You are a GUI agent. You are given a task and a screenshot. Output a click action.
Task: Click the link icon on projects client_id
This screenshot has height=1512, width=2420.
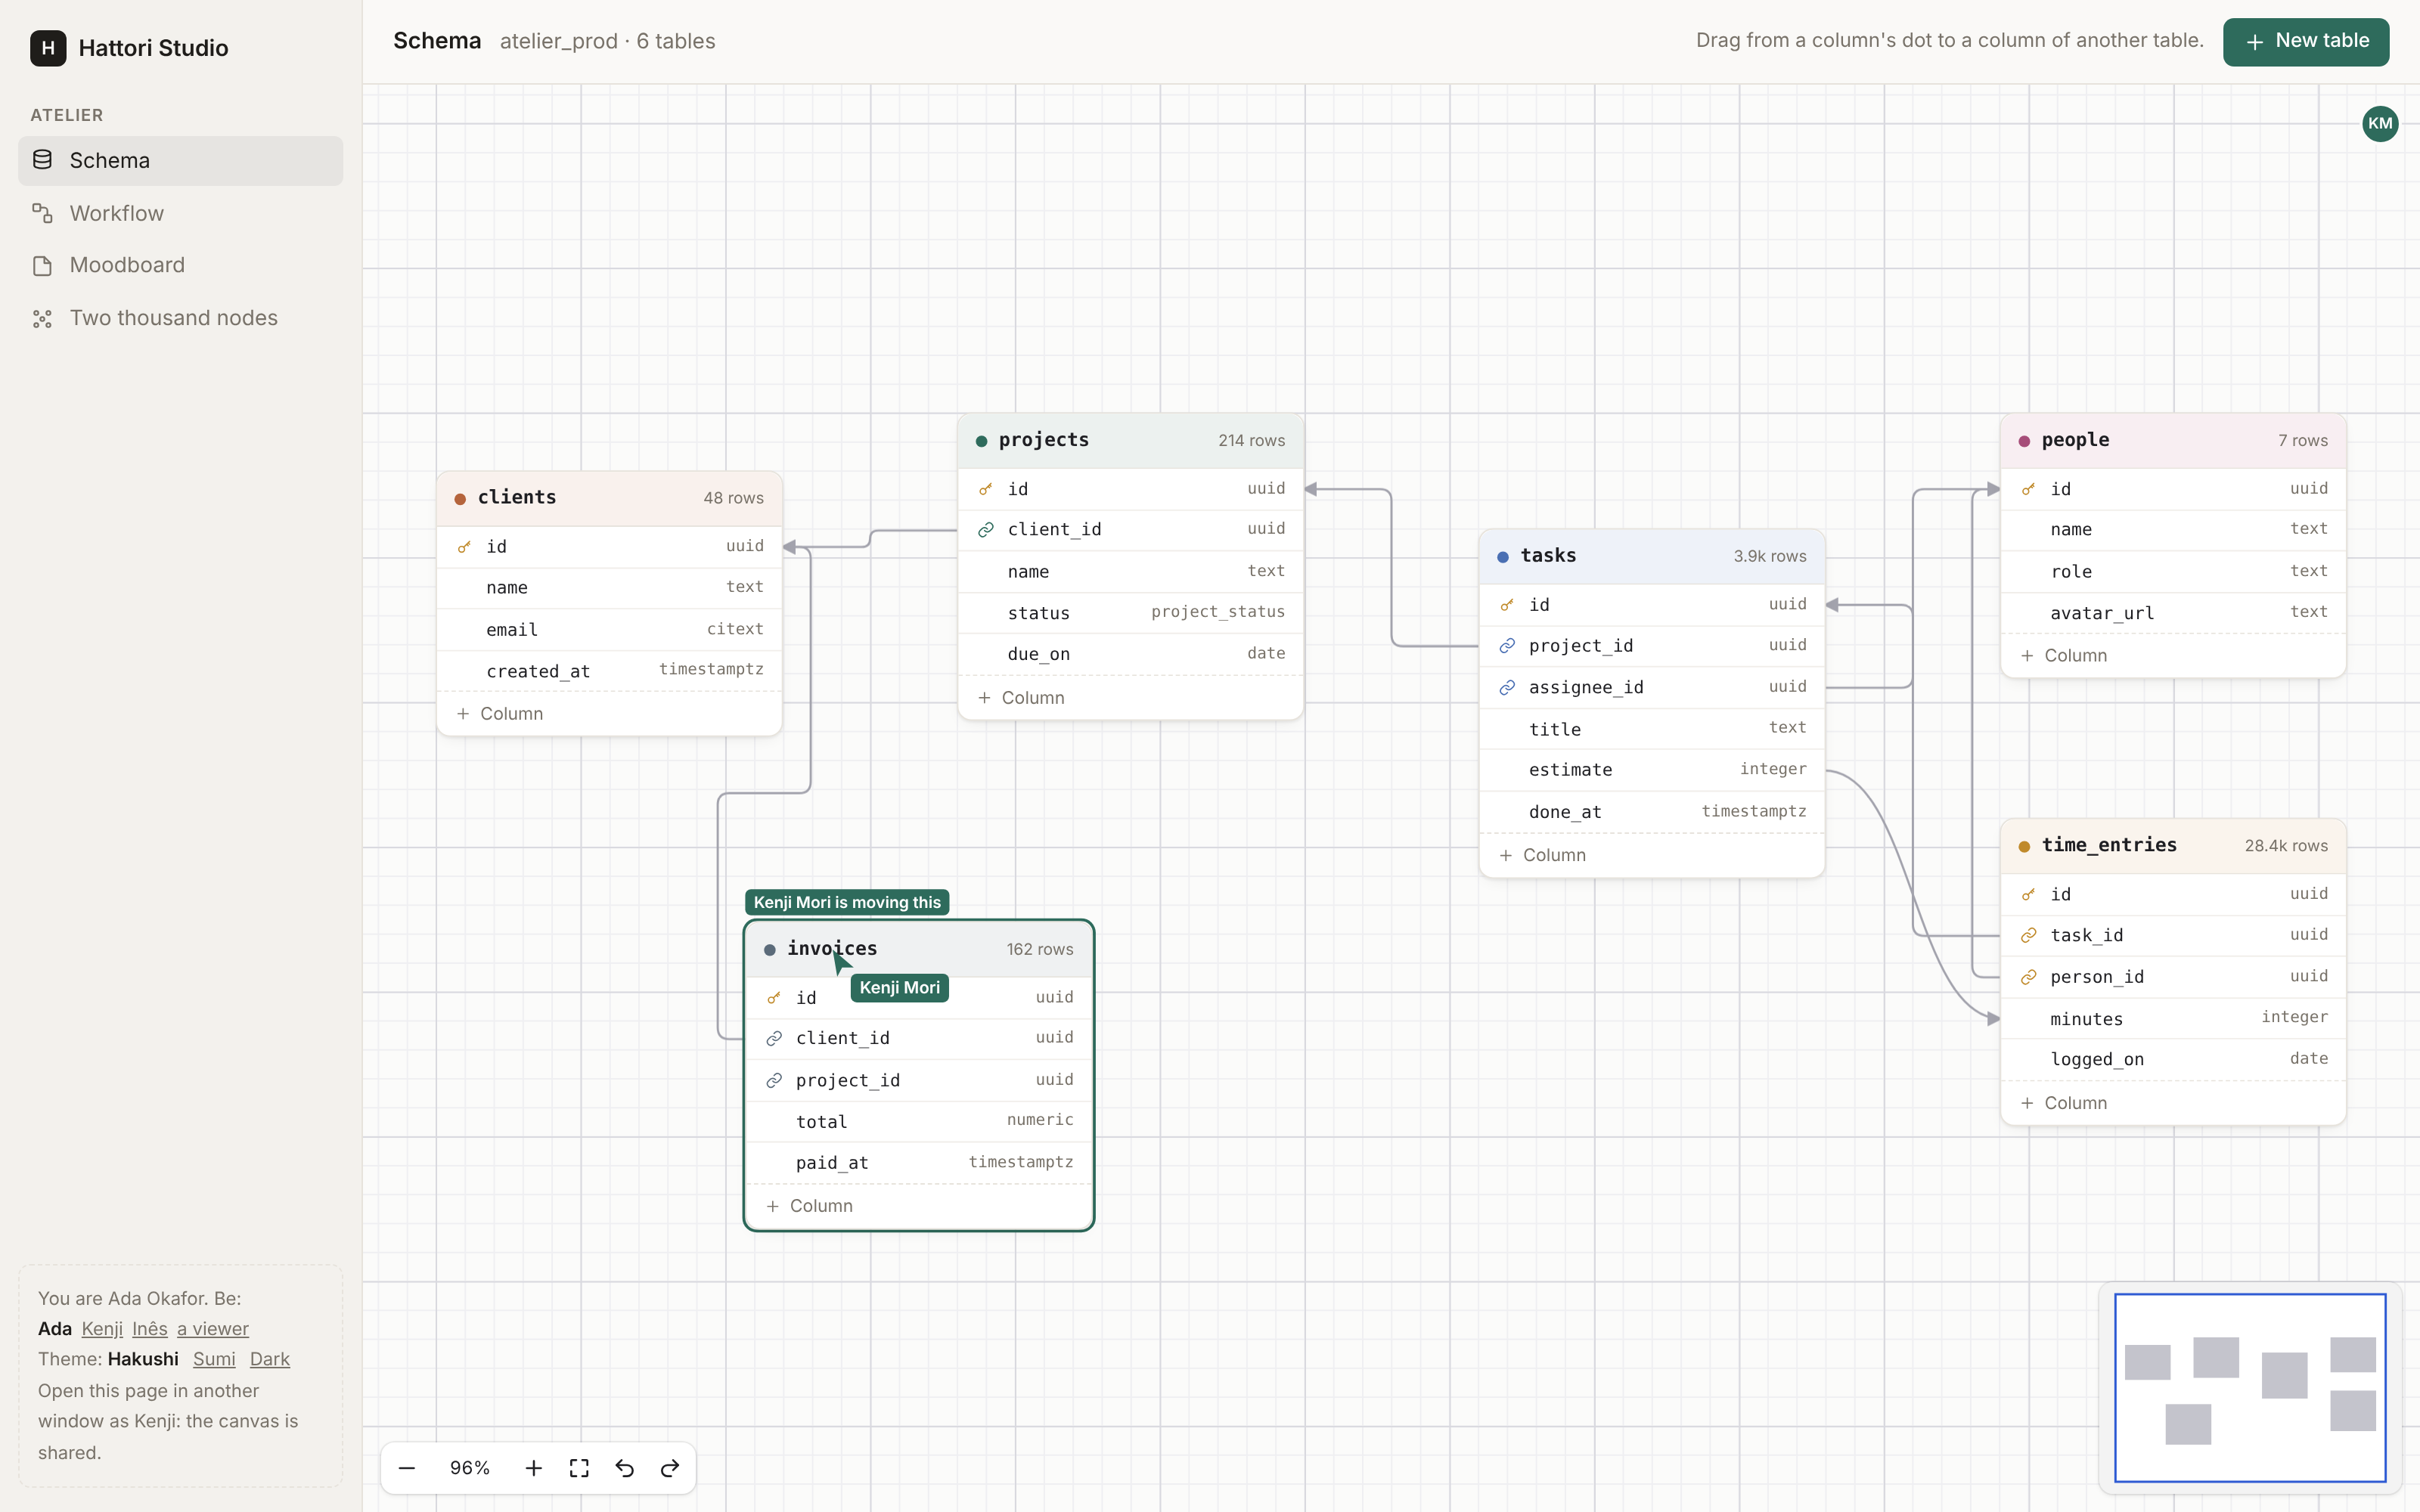986,530
